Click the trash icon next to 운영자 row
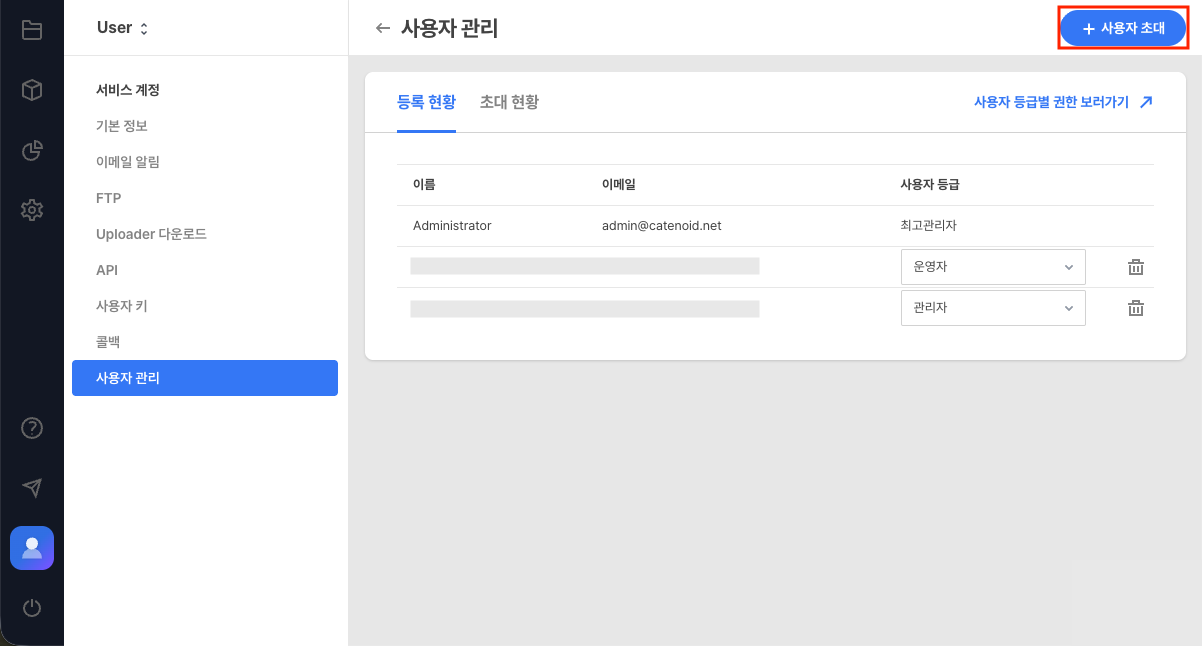The width and height of the screenshot is (1202, 646). pos(1135,266)
